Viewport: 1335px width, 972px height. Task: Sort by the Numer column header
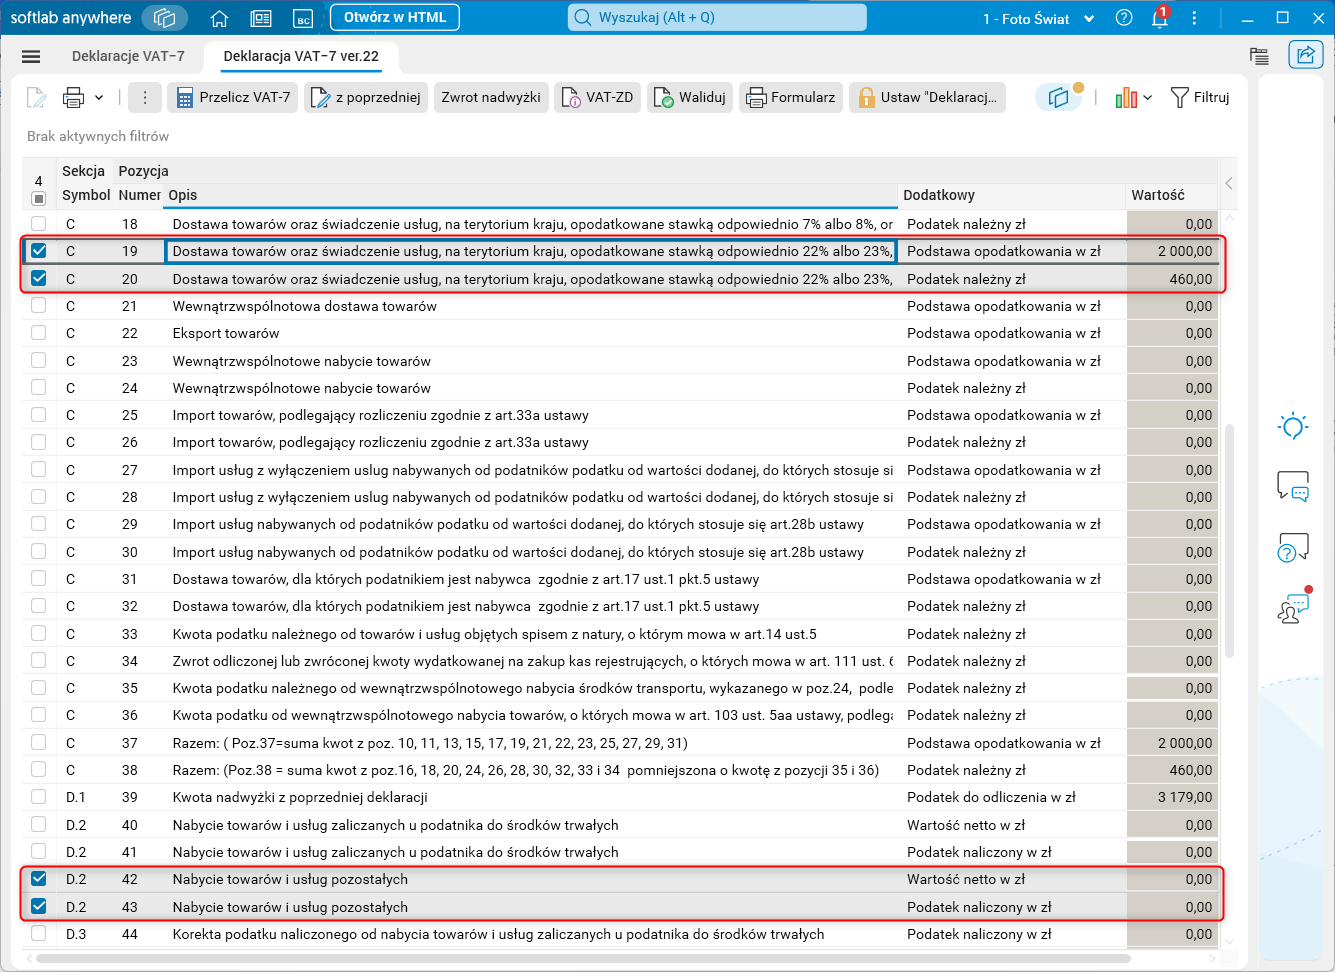tap(139, 195)
